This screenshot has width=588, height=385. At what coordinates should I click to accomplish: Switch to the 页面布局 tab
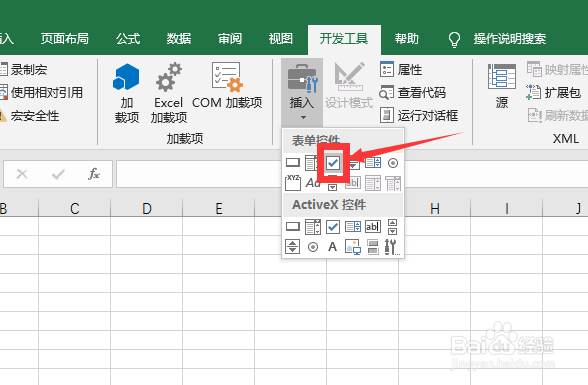click(x=64, y=39)
